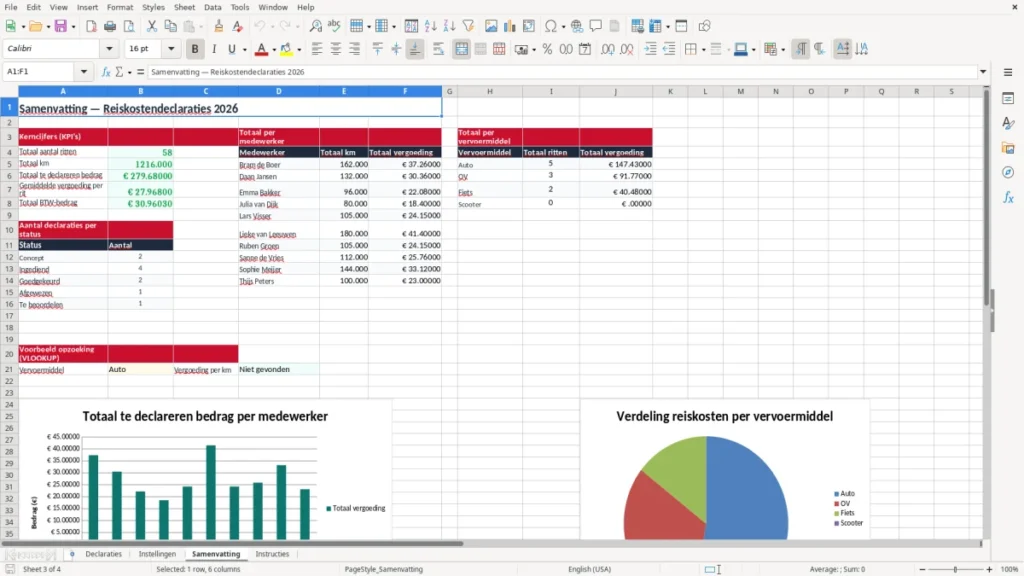Open the Print Preview toggle
The width and height of the screenshot is (1024, 576).
pos(129,26)
